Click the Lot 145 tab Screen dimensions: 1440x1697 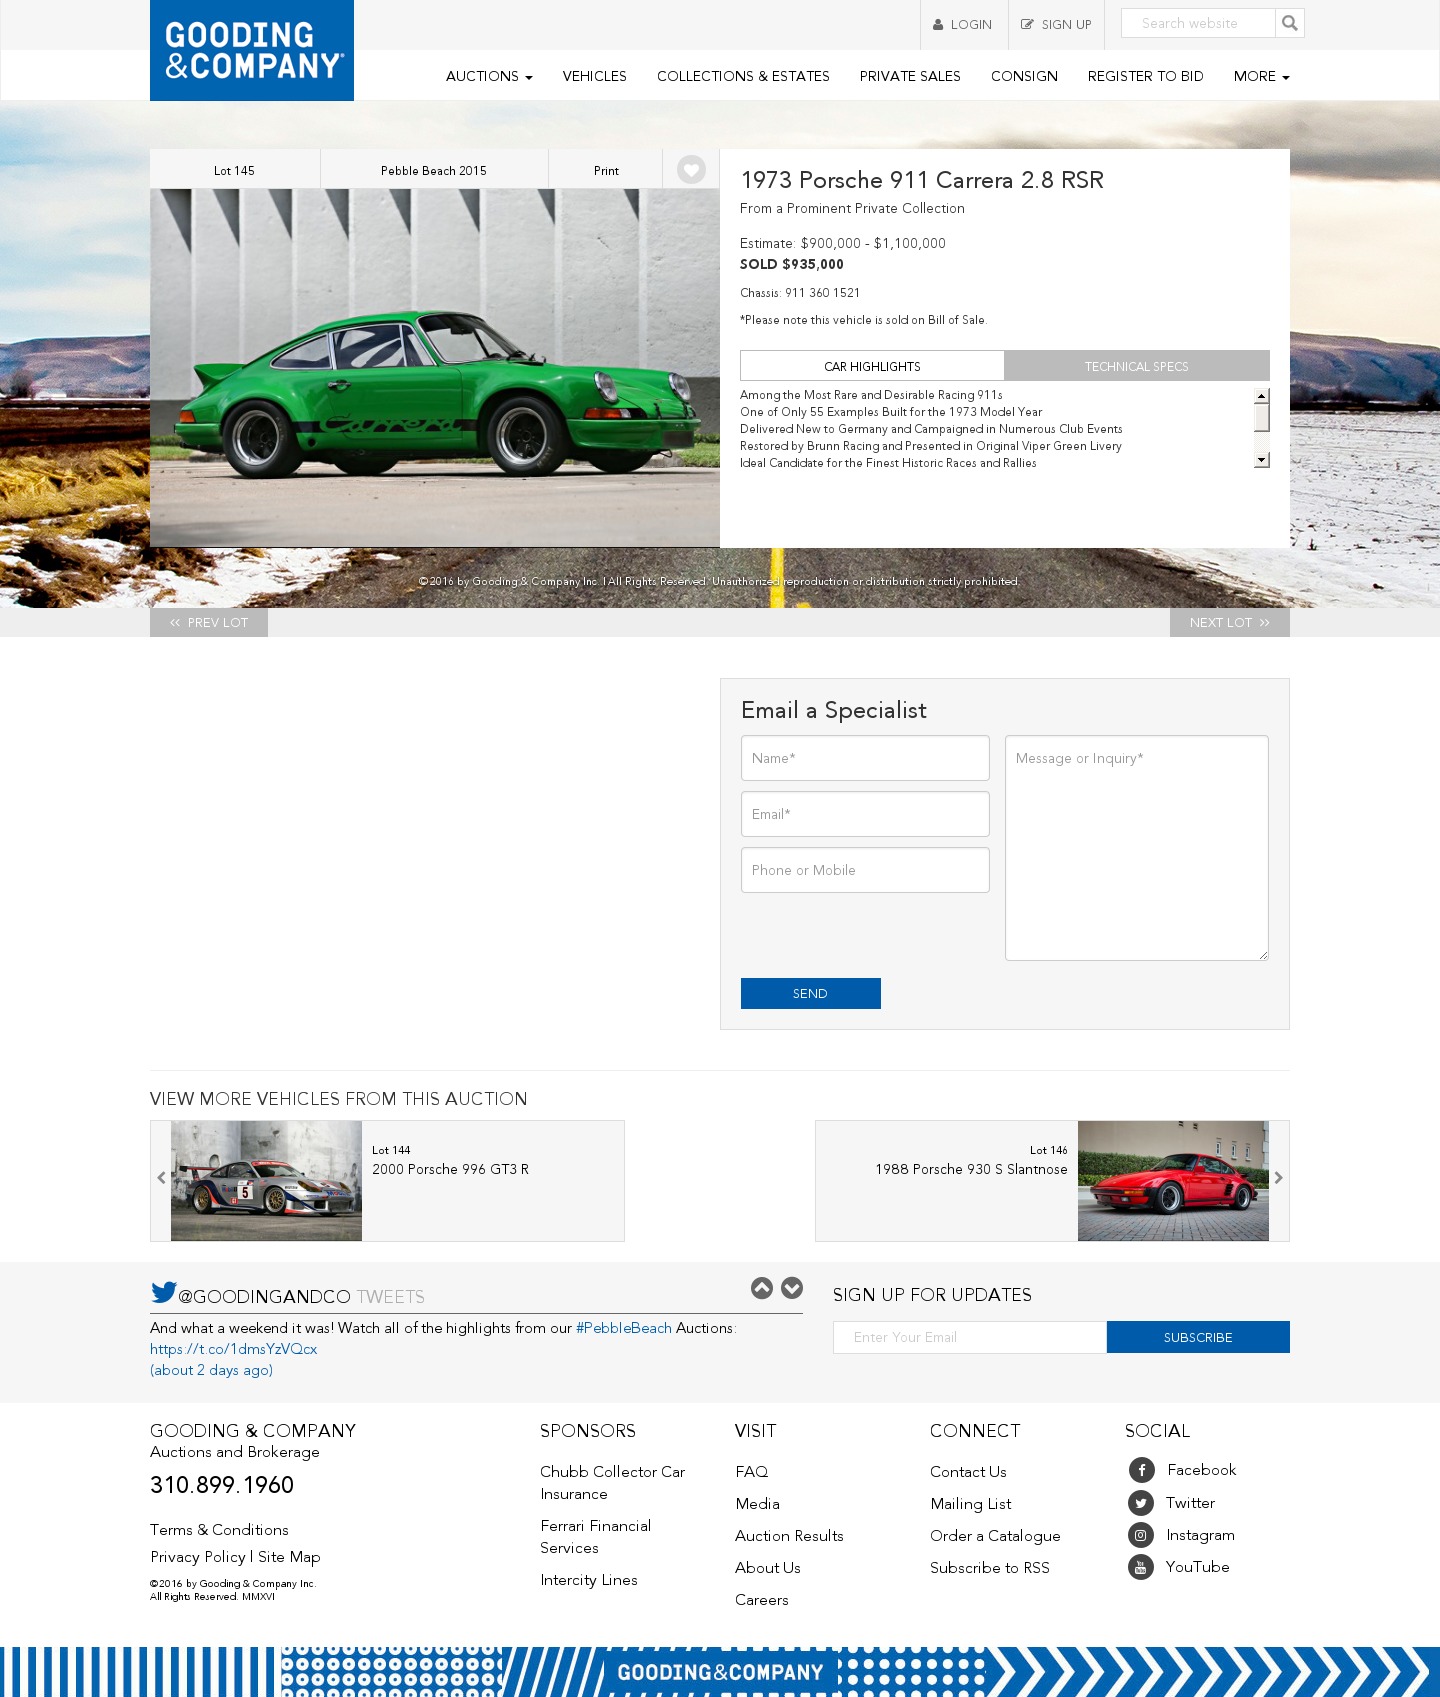(235, 170)
